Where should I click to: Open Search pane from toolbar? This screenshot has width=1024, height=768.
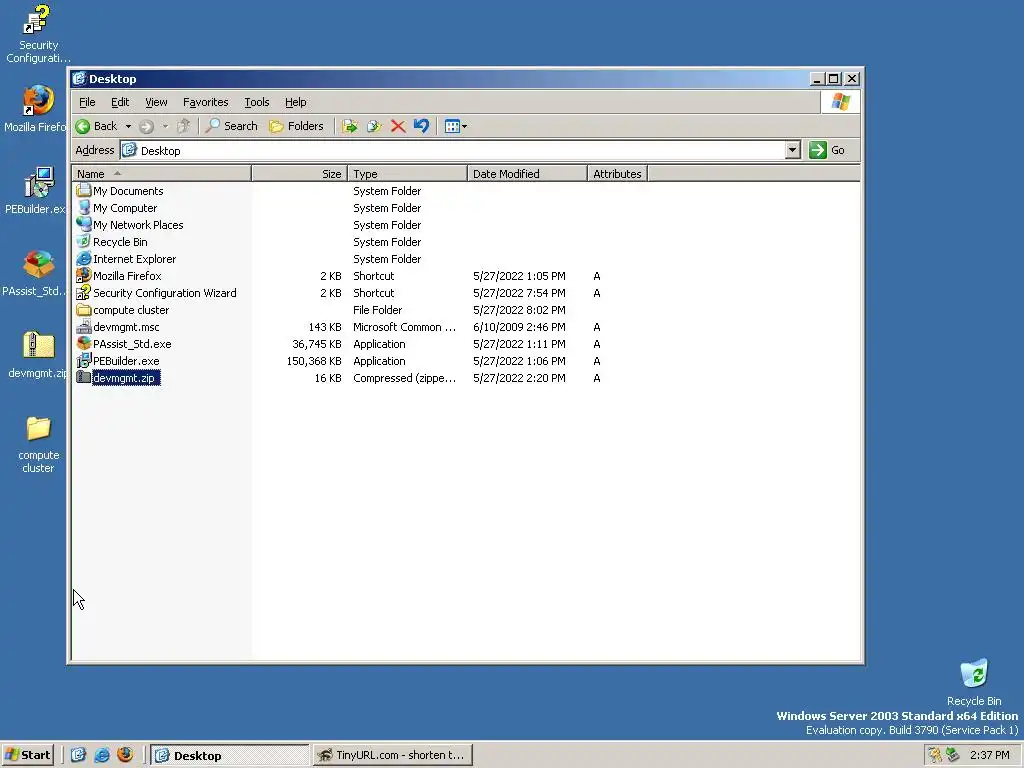click(x=232, y=126)
